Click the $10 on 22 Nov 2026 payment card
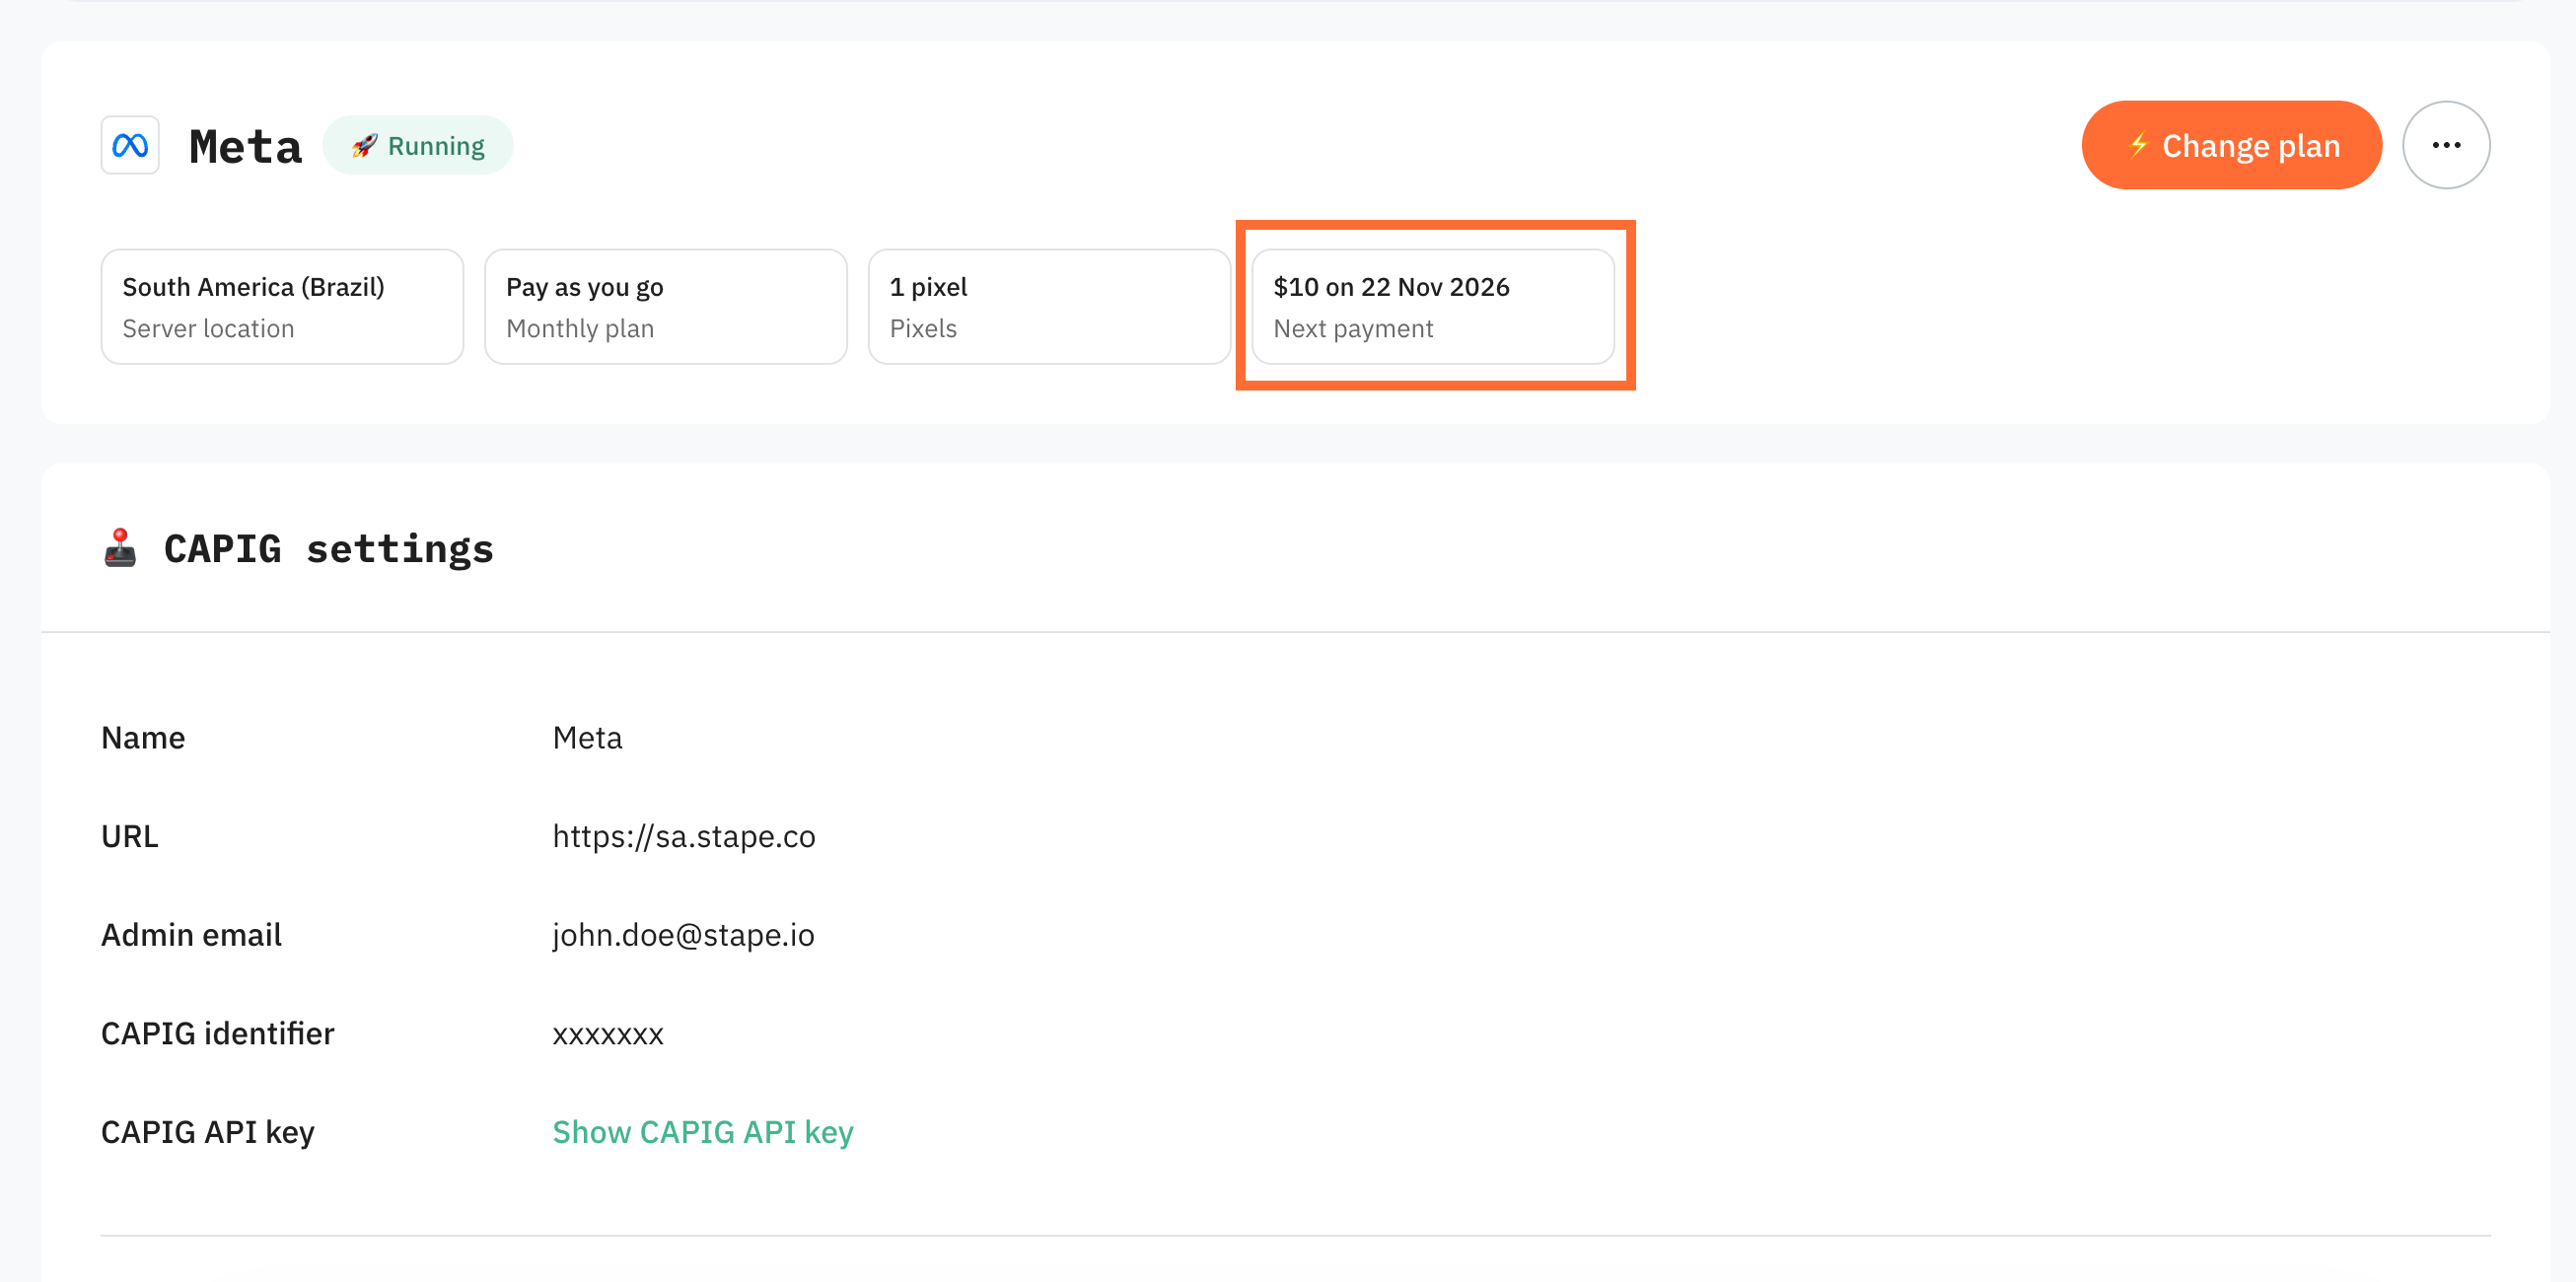Screen dimensions: 2576x1282 point(1433,307)
